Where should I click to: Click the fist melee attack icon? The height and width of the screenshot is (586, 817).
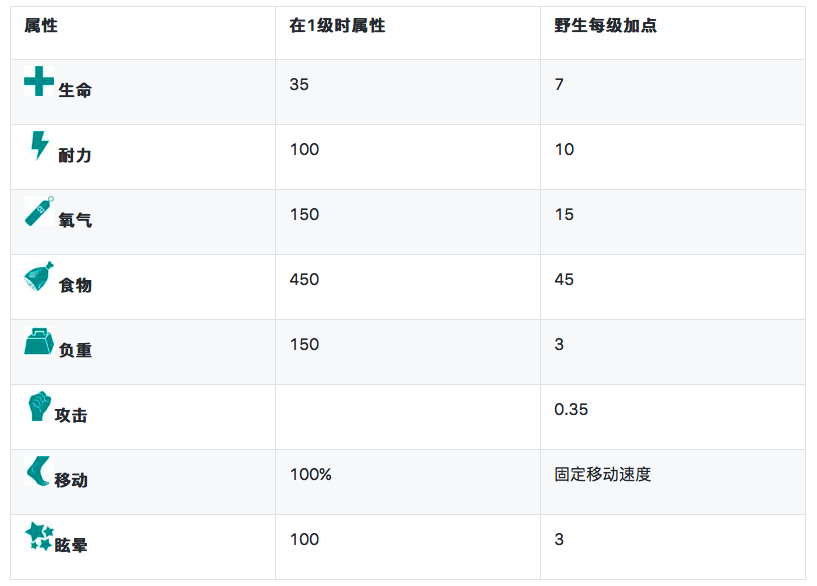(x=38, y=406)
